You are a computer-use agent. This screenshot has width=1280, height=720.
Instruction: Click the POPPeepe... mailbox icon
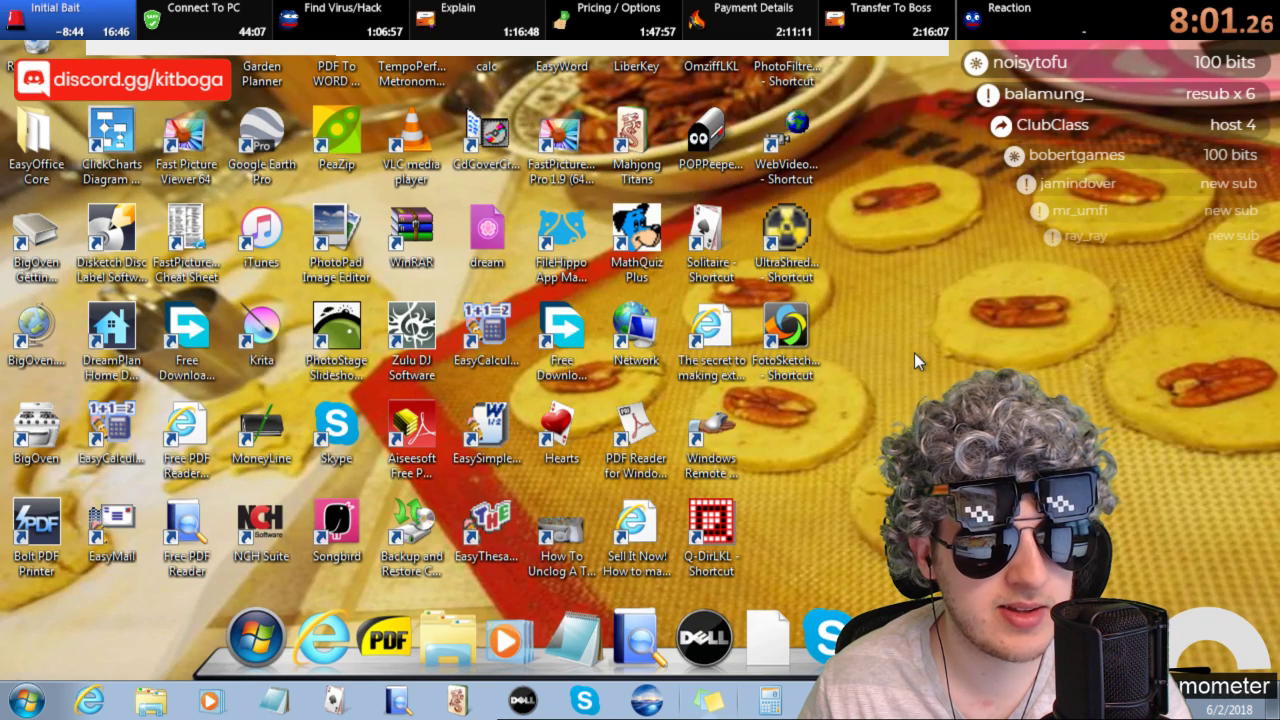(x=711, y=131)
